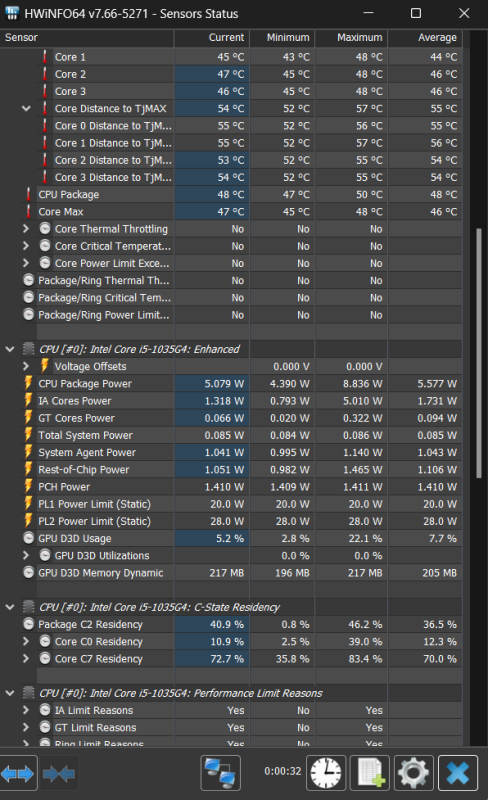Click the lightning icon beside PL1 Power Limit

point(29,504)
